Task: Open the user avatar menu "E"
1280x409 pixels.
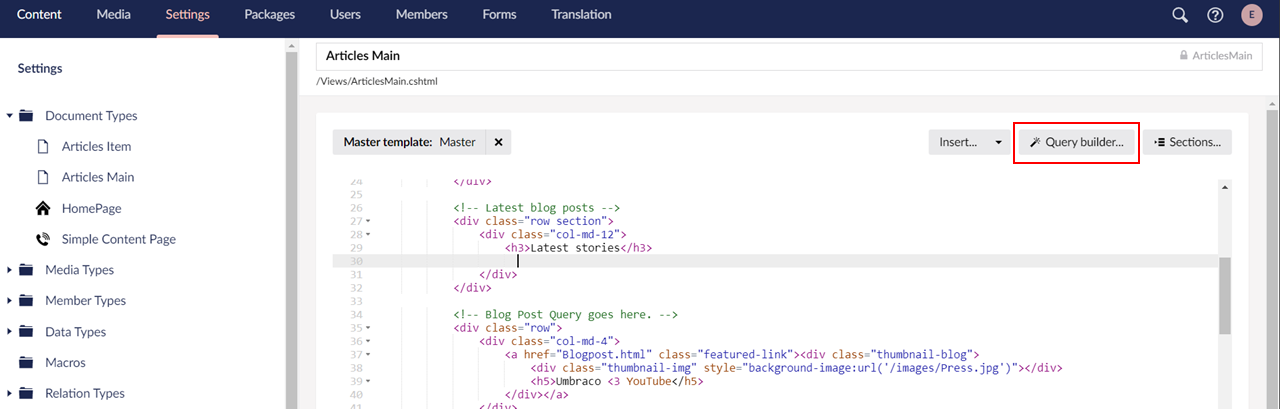Action: pyautogui.click(x=1251, y=15)
